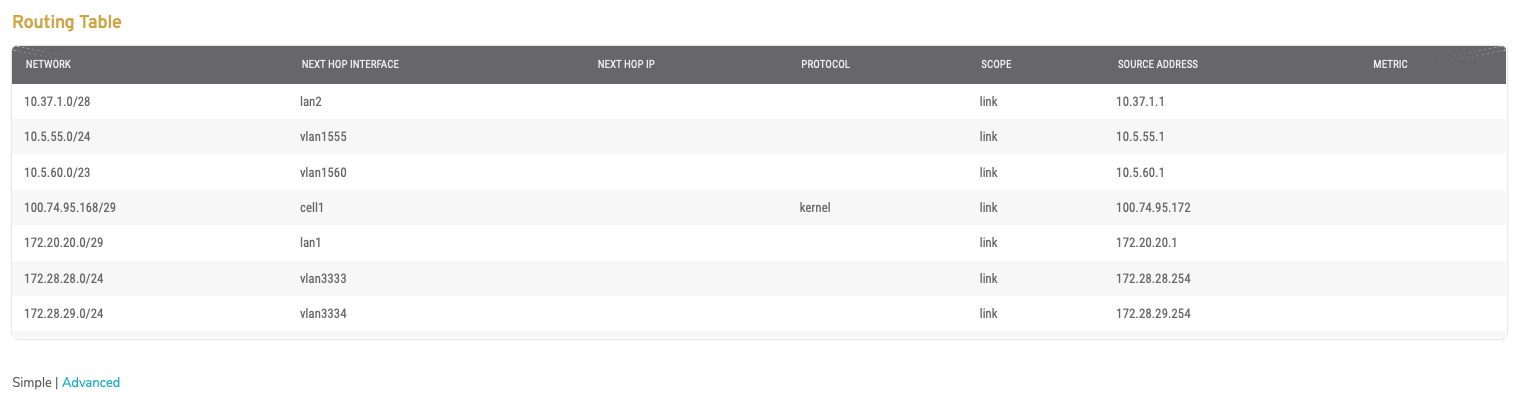Click source address 172.28.29.254
1515x393 pixels.
point(1153,314)
